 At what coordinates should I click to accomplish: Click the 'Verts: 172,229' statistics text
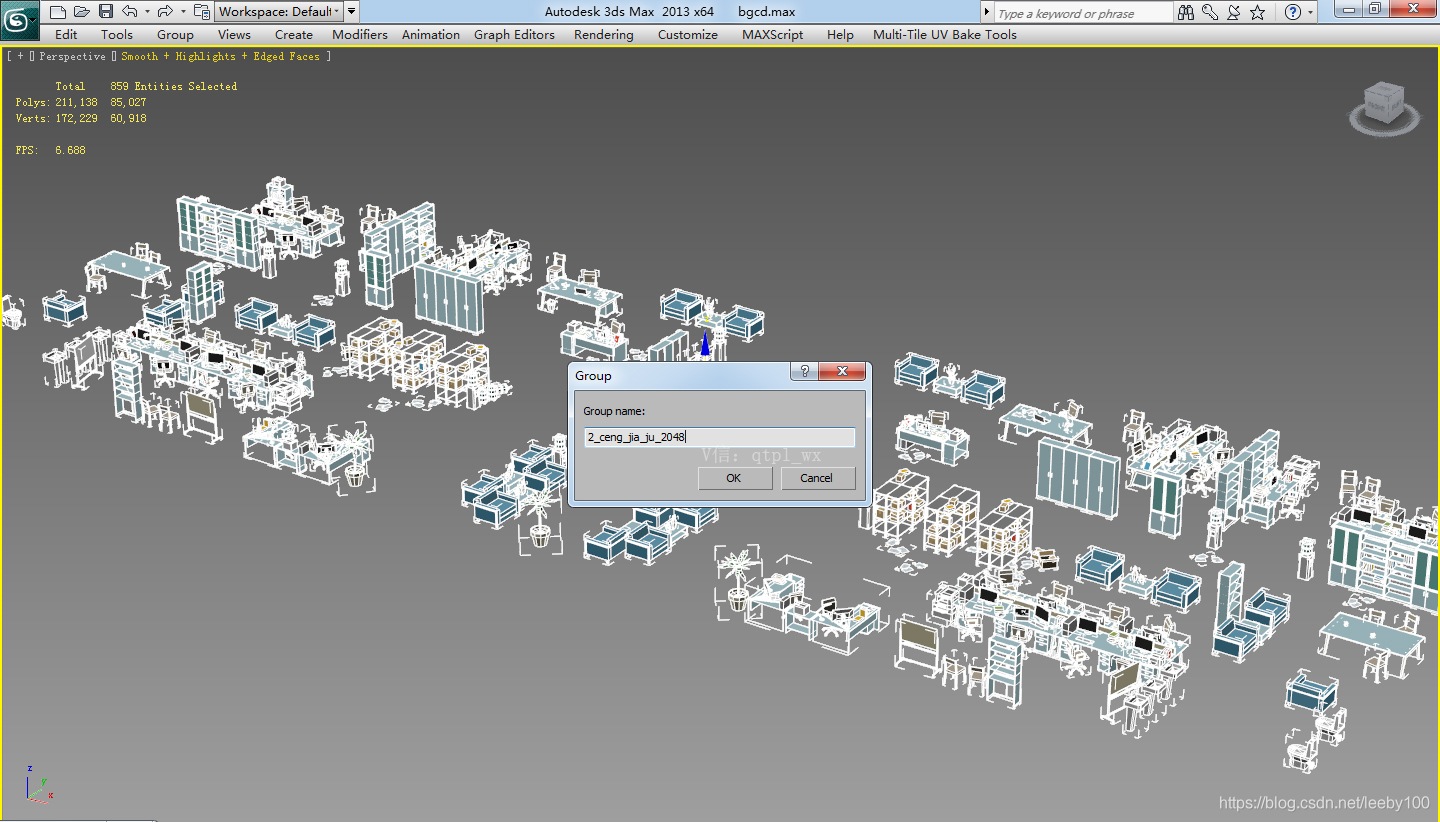tap(57, 119)
